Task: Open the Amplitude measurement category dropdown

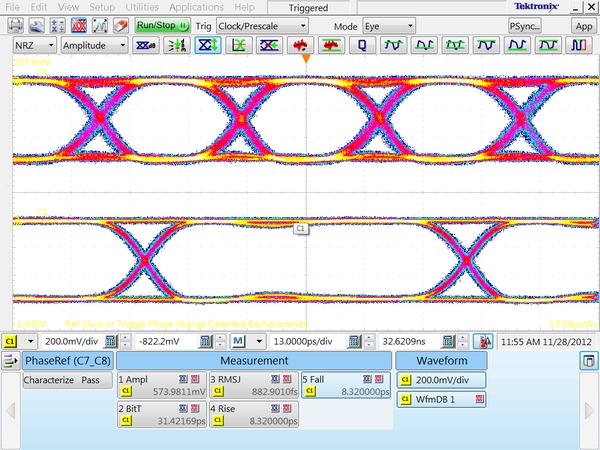Action: click(94, 45)
